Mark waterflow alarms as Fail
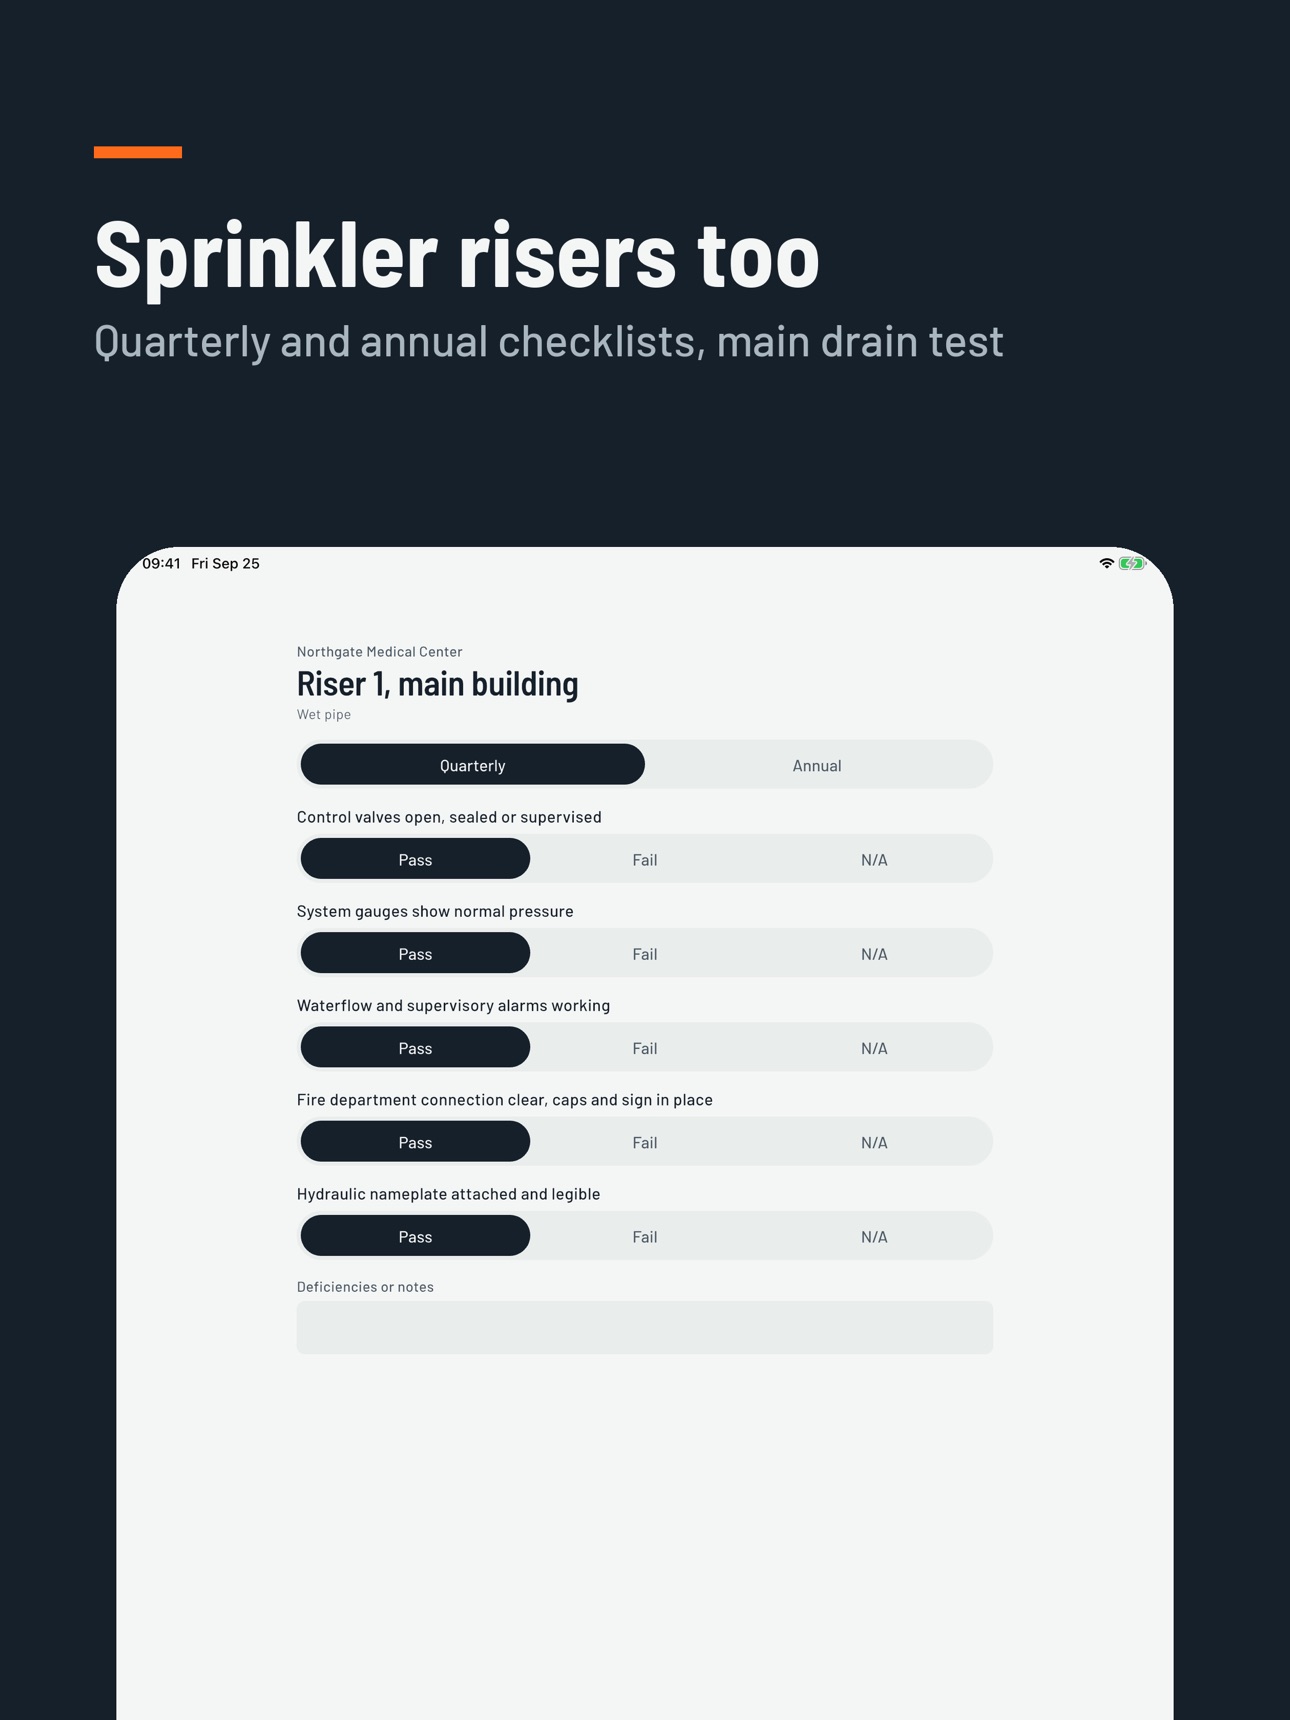This screenshot has height=1720, width=1290. [x=645, y=1047]
